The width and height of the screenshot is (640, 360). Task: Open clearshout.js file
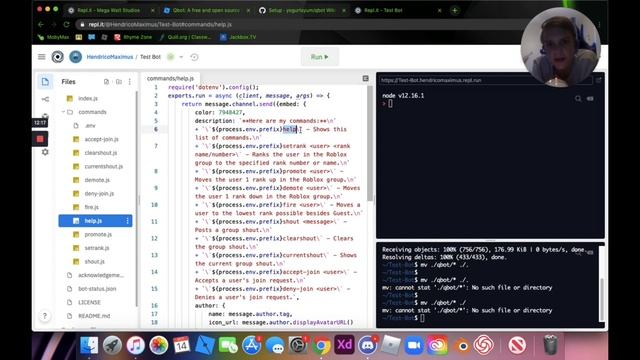pos(100,153)
